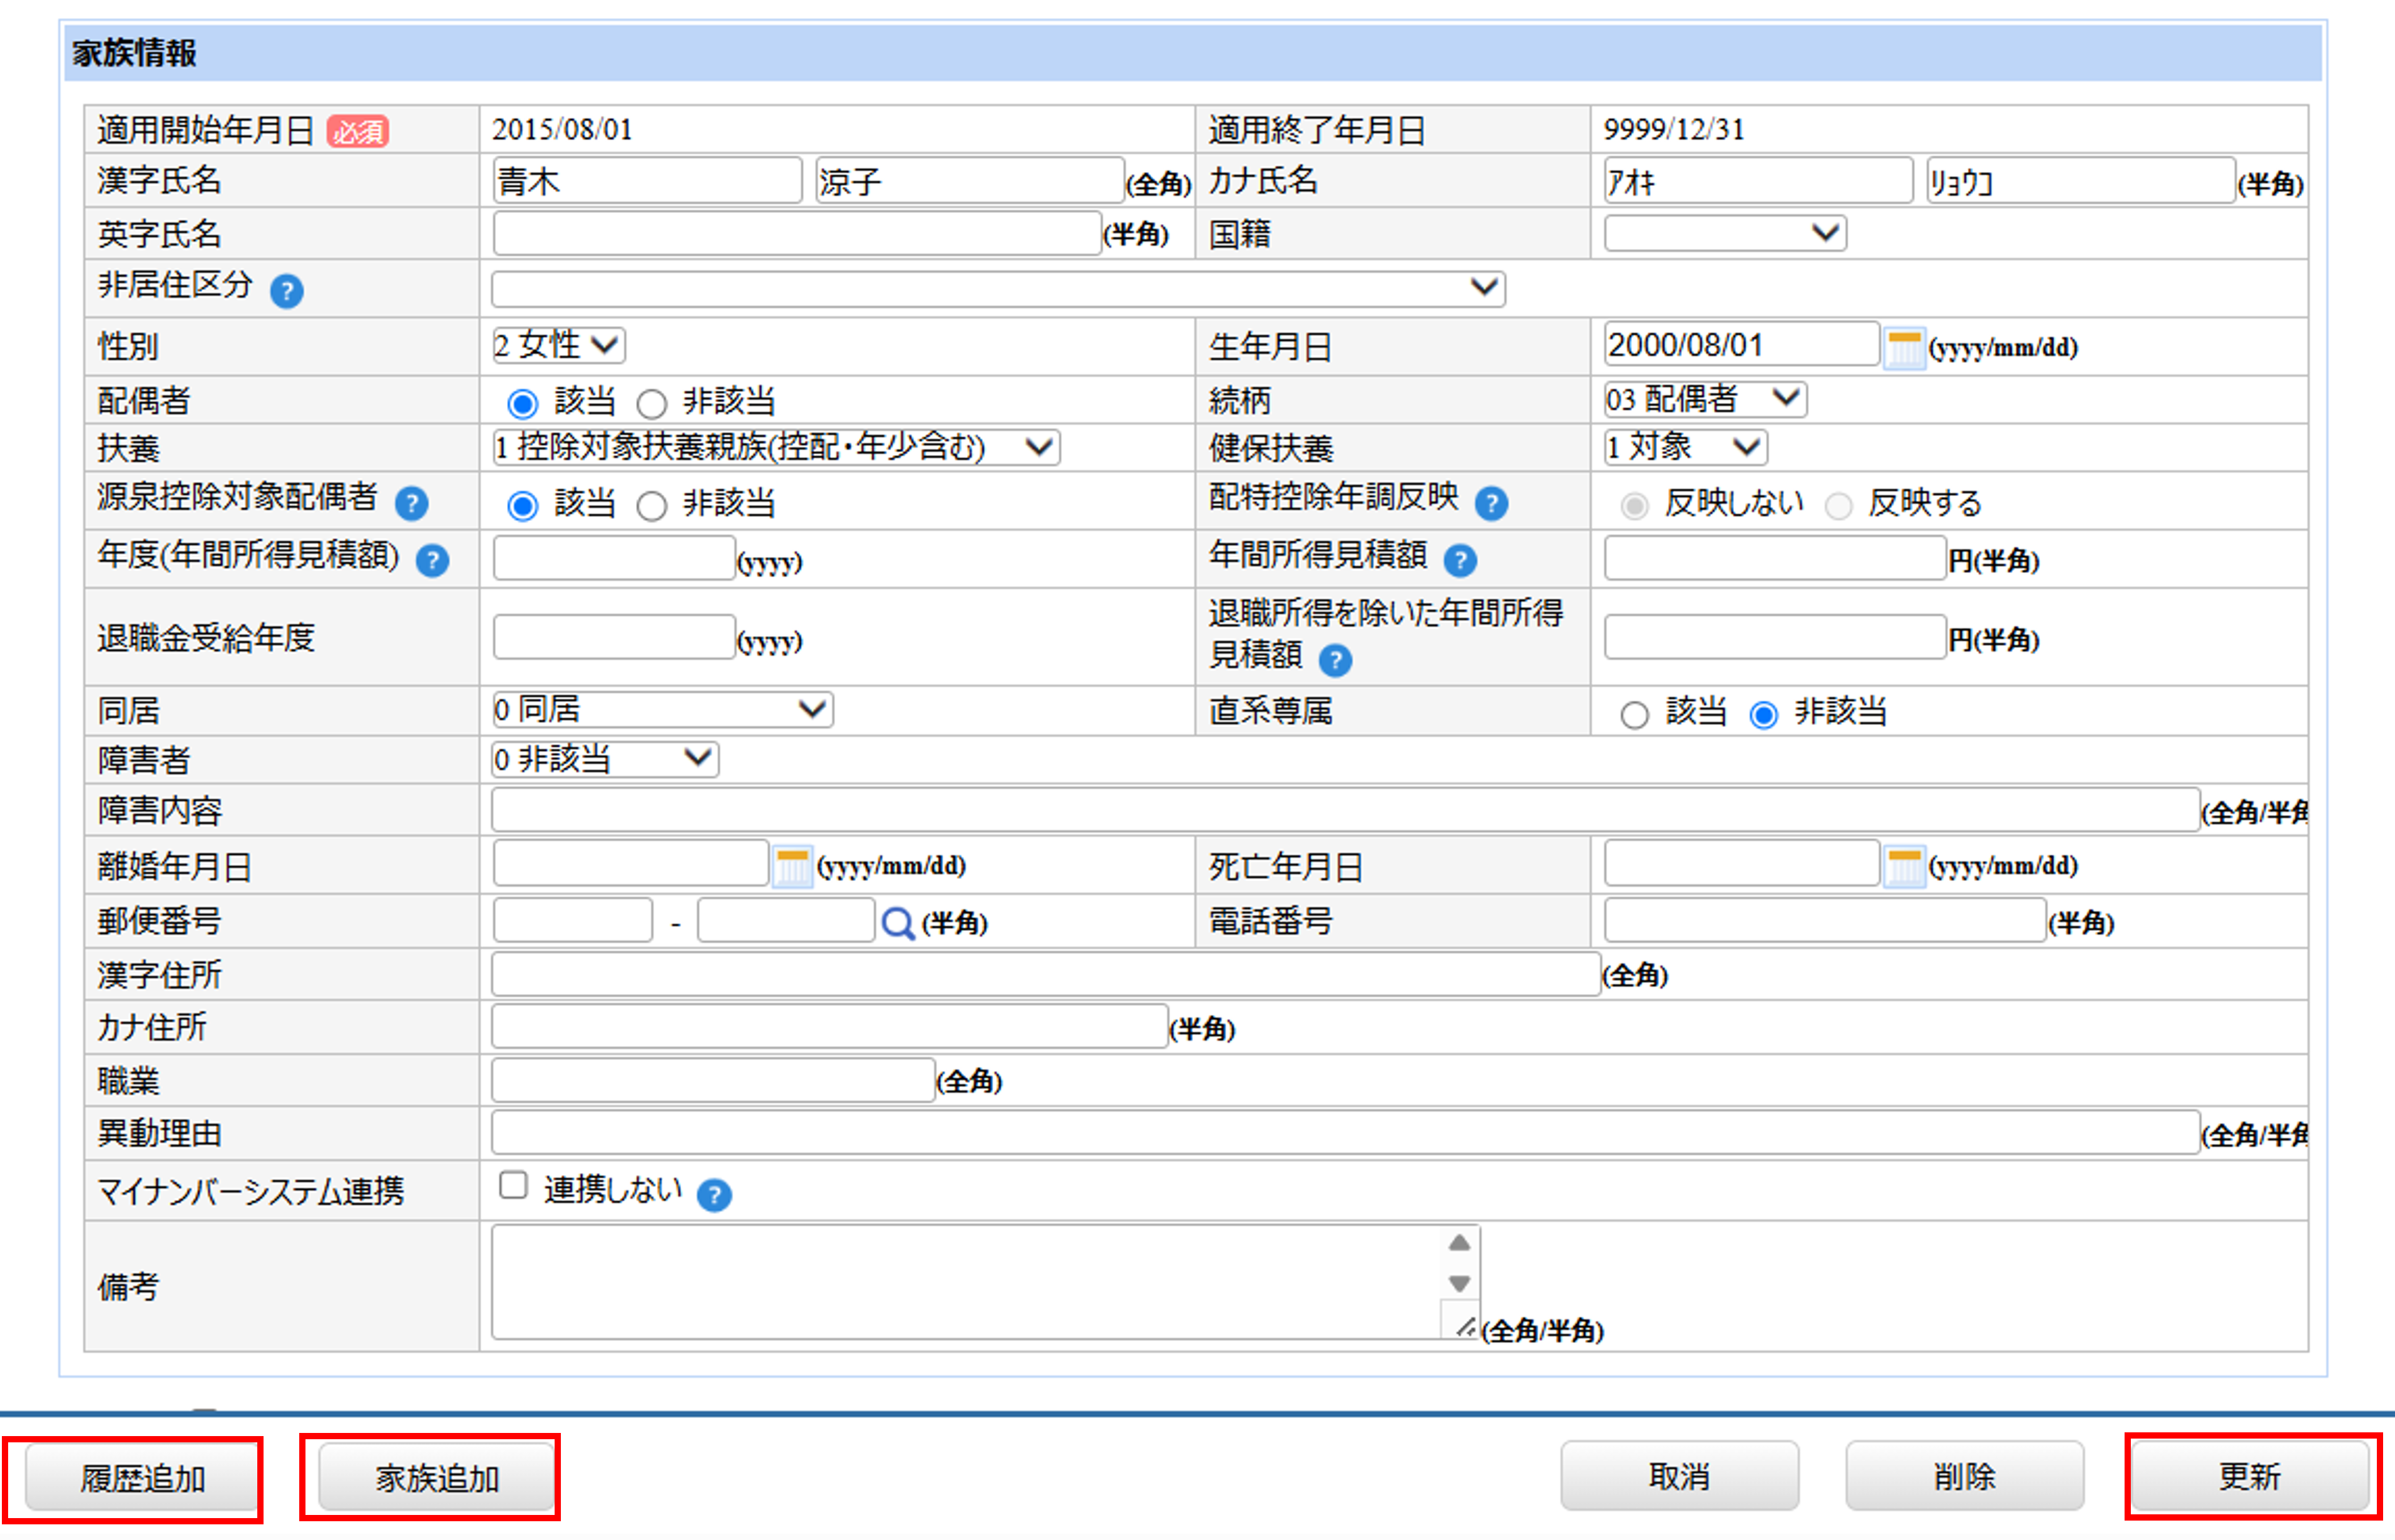The width and height of the screenshot is (2395, 1540).
Task: Open the 非居住区分 dropdown
Action: click(x=998, y=288)
